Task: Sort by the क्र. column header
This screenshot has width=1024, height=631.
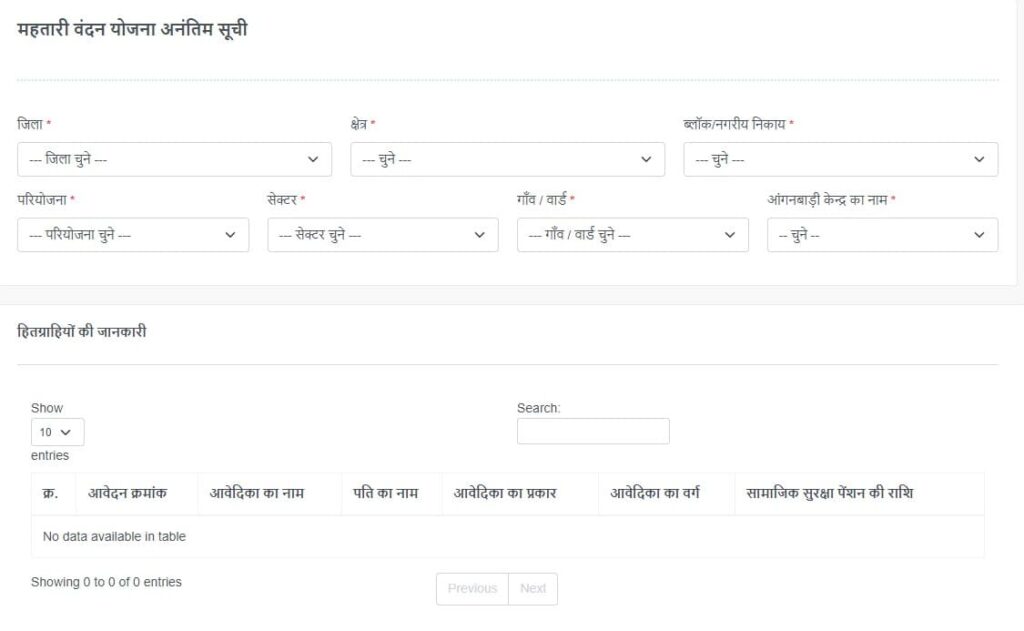Action: [50, 493]
